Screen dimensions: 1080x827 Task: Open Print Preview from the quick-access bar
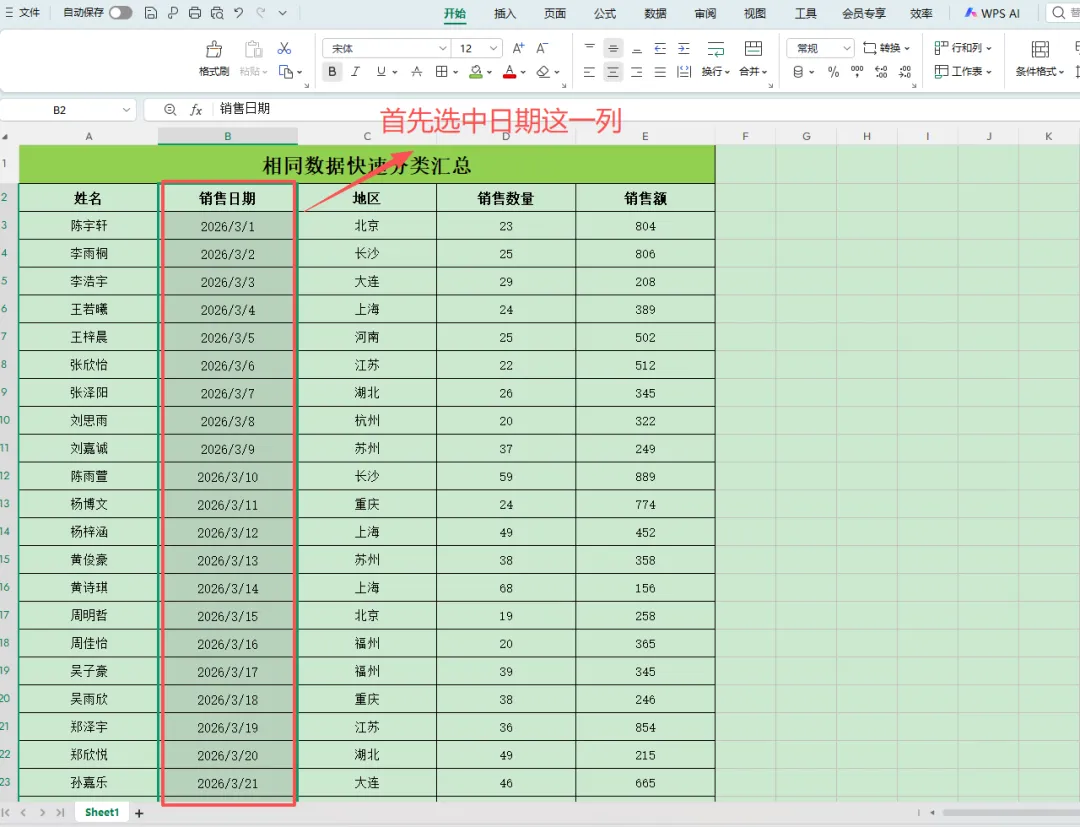point(217,12)
